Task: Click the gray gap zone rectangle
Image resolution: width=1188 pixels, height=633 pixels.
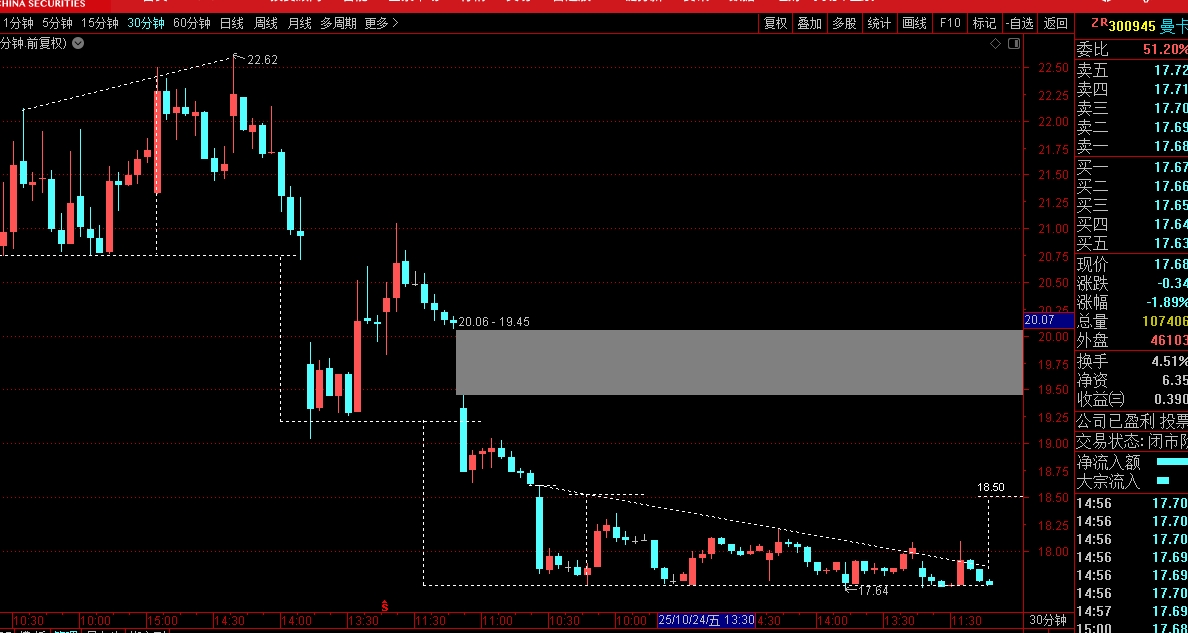Action: (x=739, y=362)
